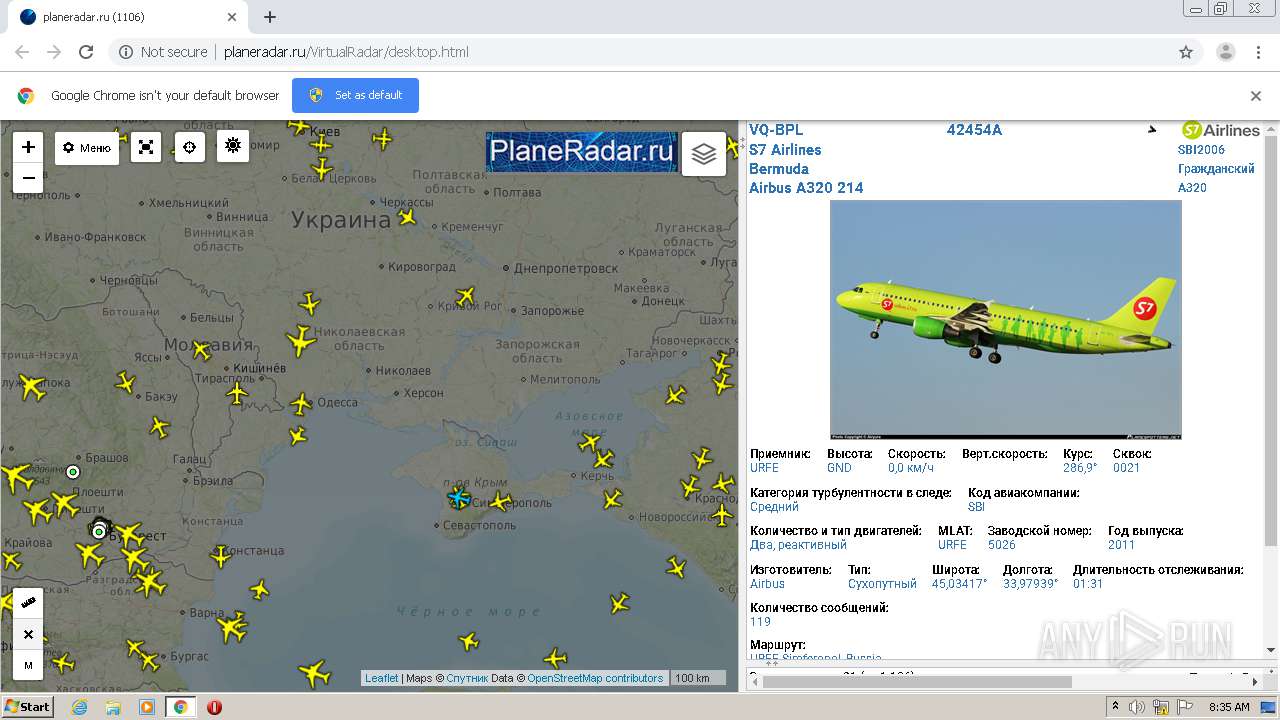Dismiss the default browser infobar
This screenshot has height=720, width=1280.
1256,96
